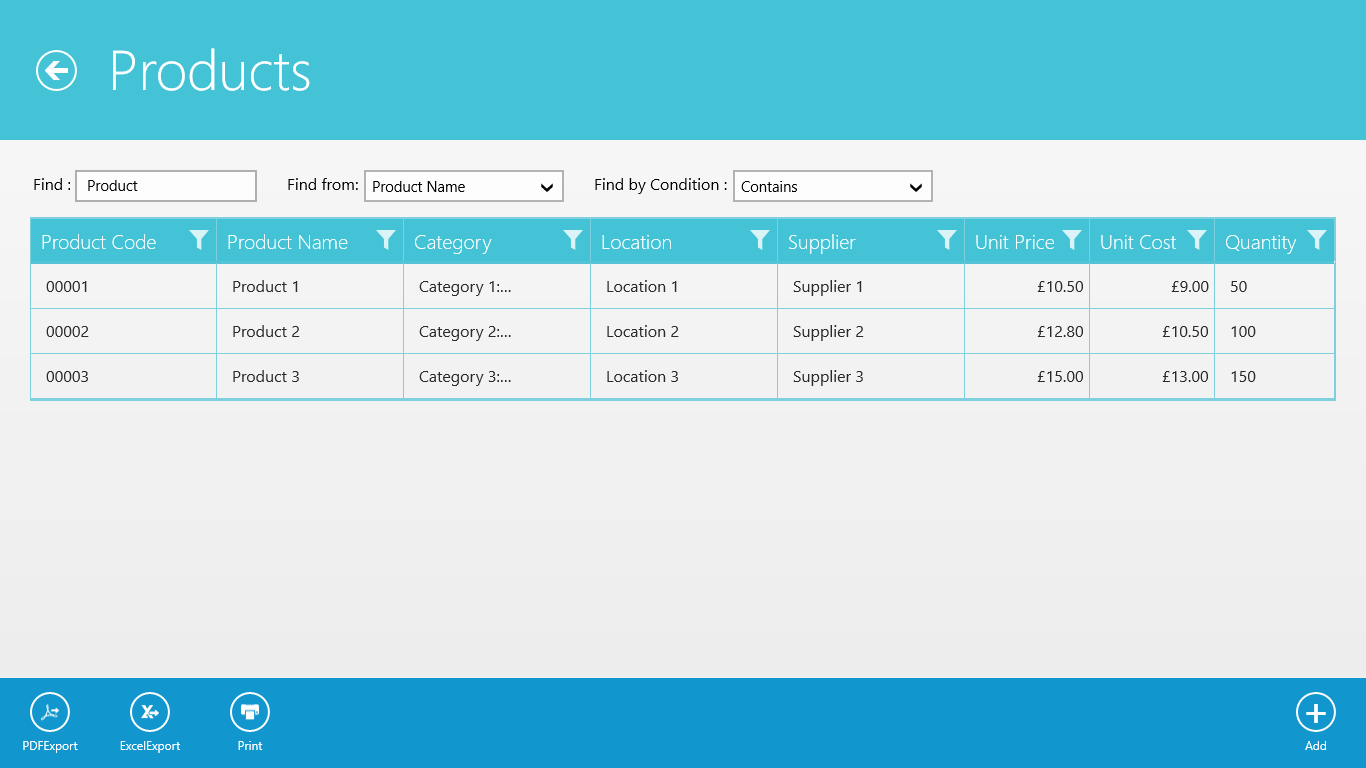Screen dimensions: 1366x768
Task: Open filter for Unit Cost column
Action: [x=1197, y=240]
